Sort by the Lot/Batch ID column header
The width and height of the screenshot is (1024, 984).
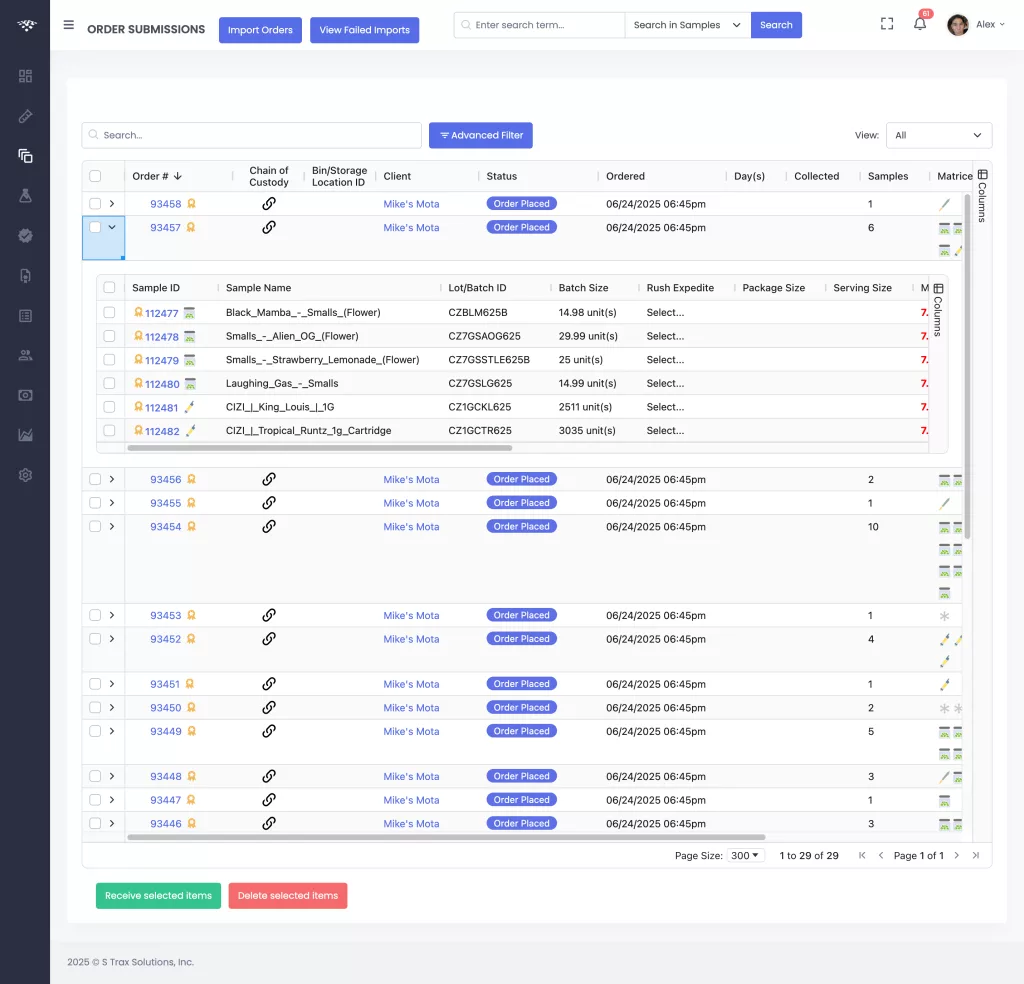pyautogui.click(x=477, y=288)
